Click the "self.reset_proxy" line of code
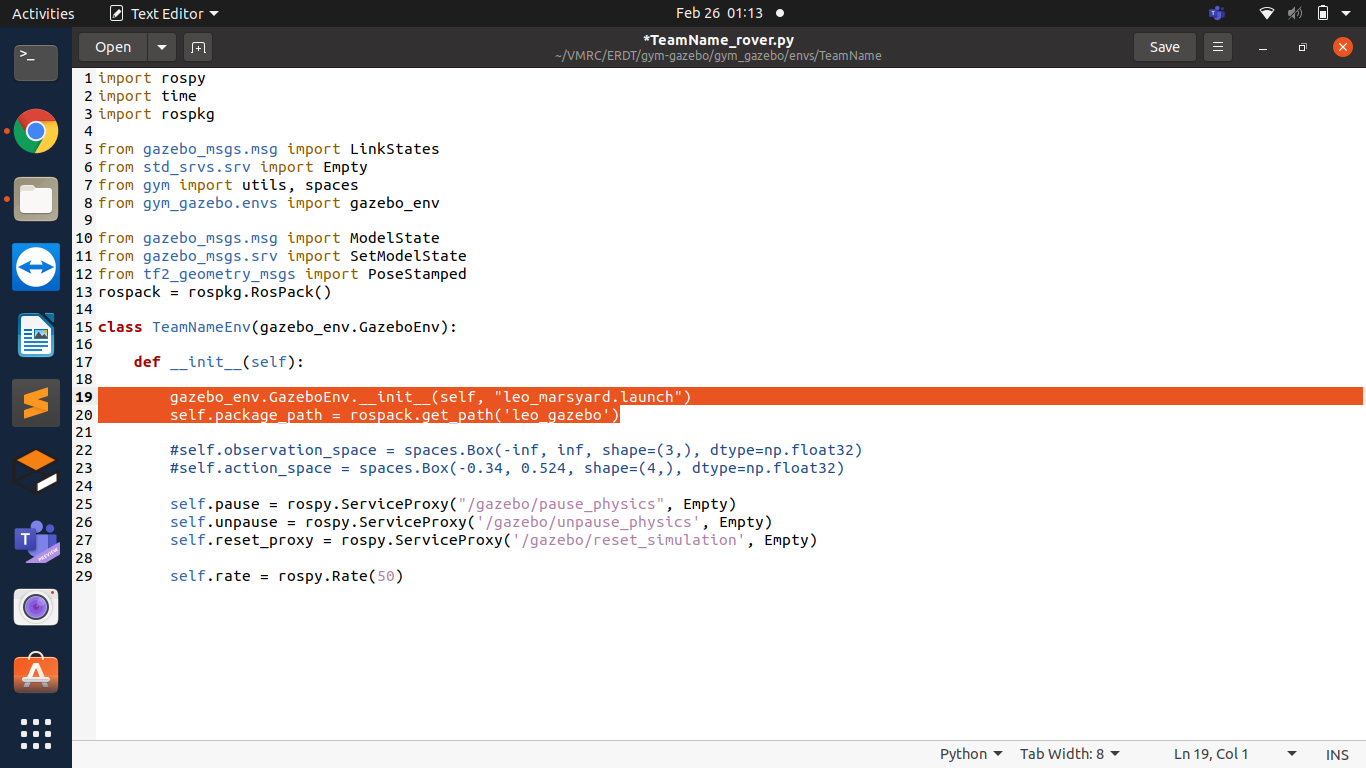Screen dimensions: 1366x768 (x=494, y=540)
